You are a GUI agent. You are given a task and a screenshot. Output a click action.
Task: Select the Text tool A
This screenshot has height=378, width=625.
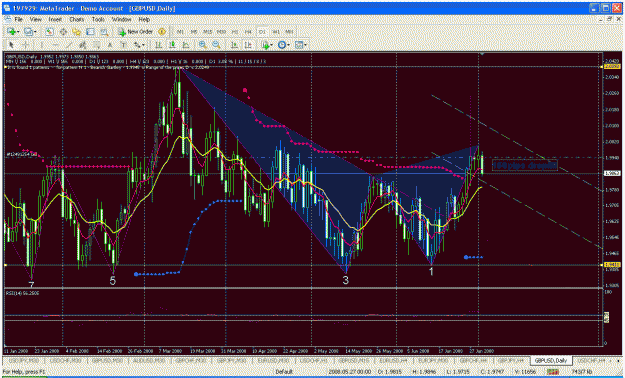(110, 45)
